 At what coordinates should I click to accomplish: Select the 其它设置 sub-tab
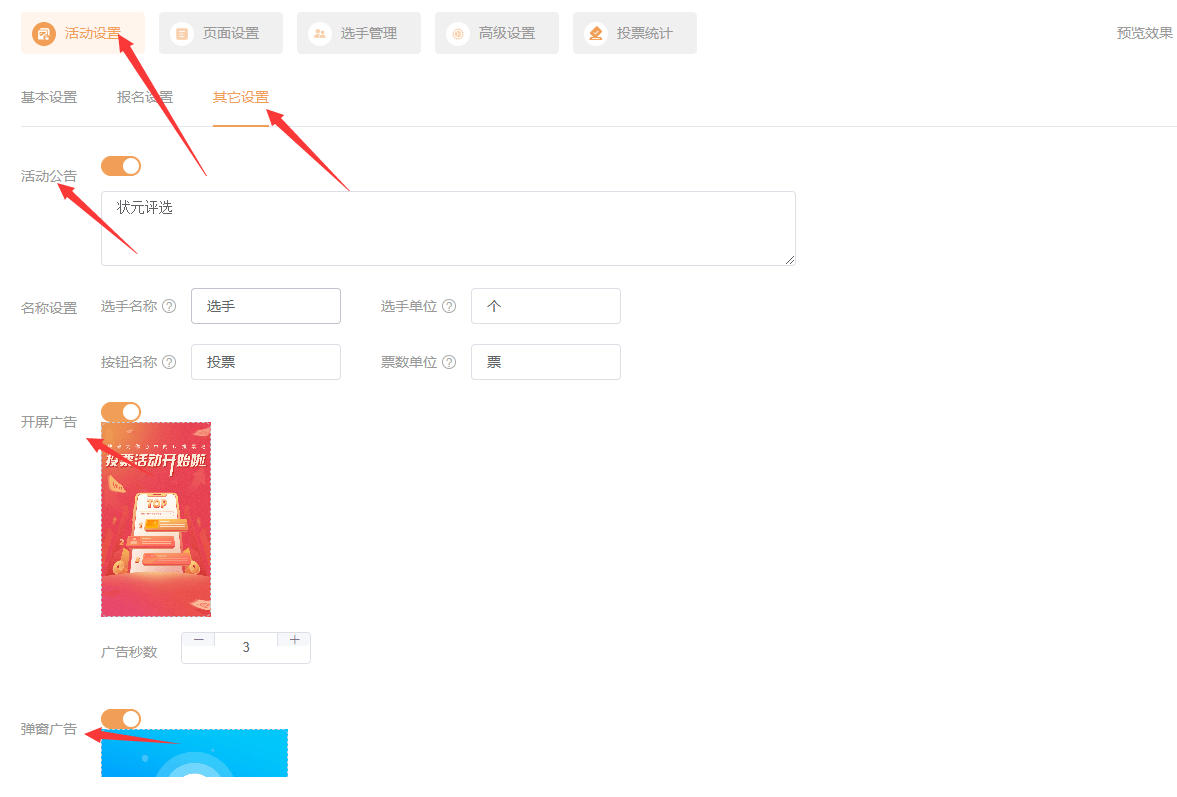click(241, 98)
